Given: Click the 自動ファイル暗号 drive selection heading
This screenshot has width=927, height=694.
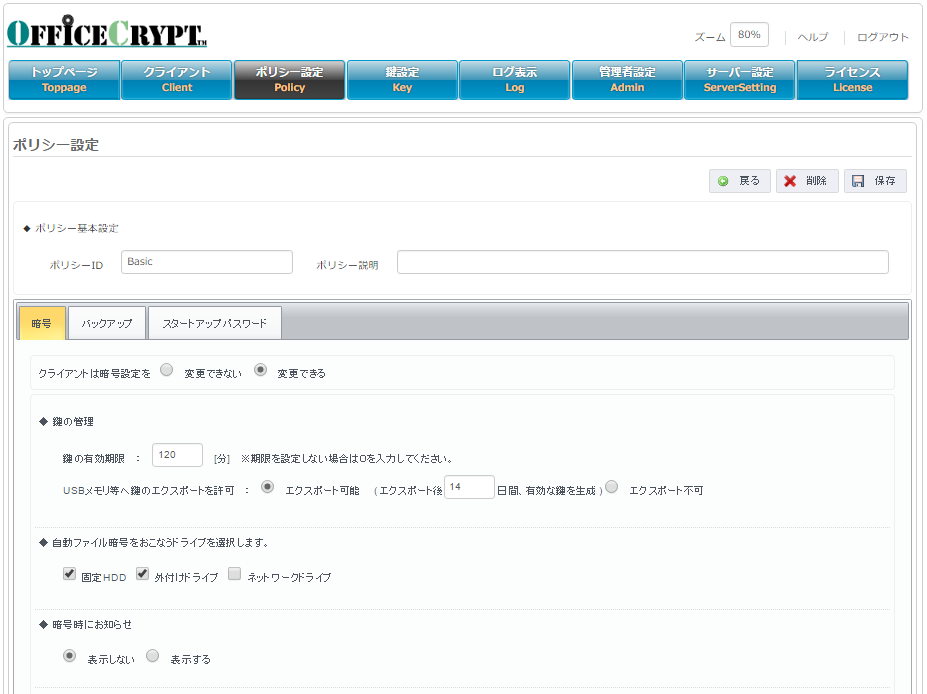Looking at the screenshot, I should pyautogui.click(x=160, y=543).
